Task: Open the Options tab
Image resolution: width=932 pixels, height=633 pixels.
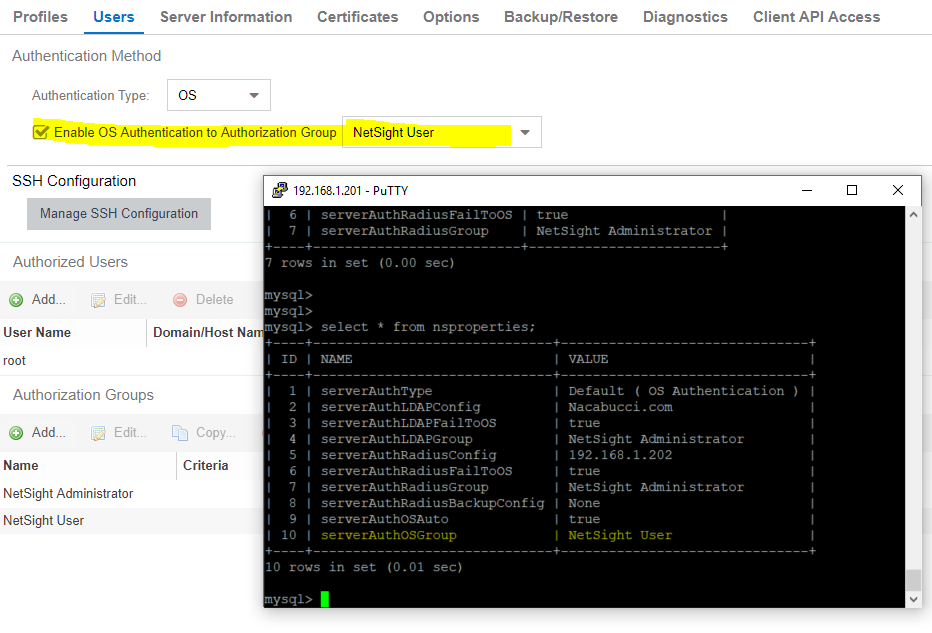Action: point(451,17)
